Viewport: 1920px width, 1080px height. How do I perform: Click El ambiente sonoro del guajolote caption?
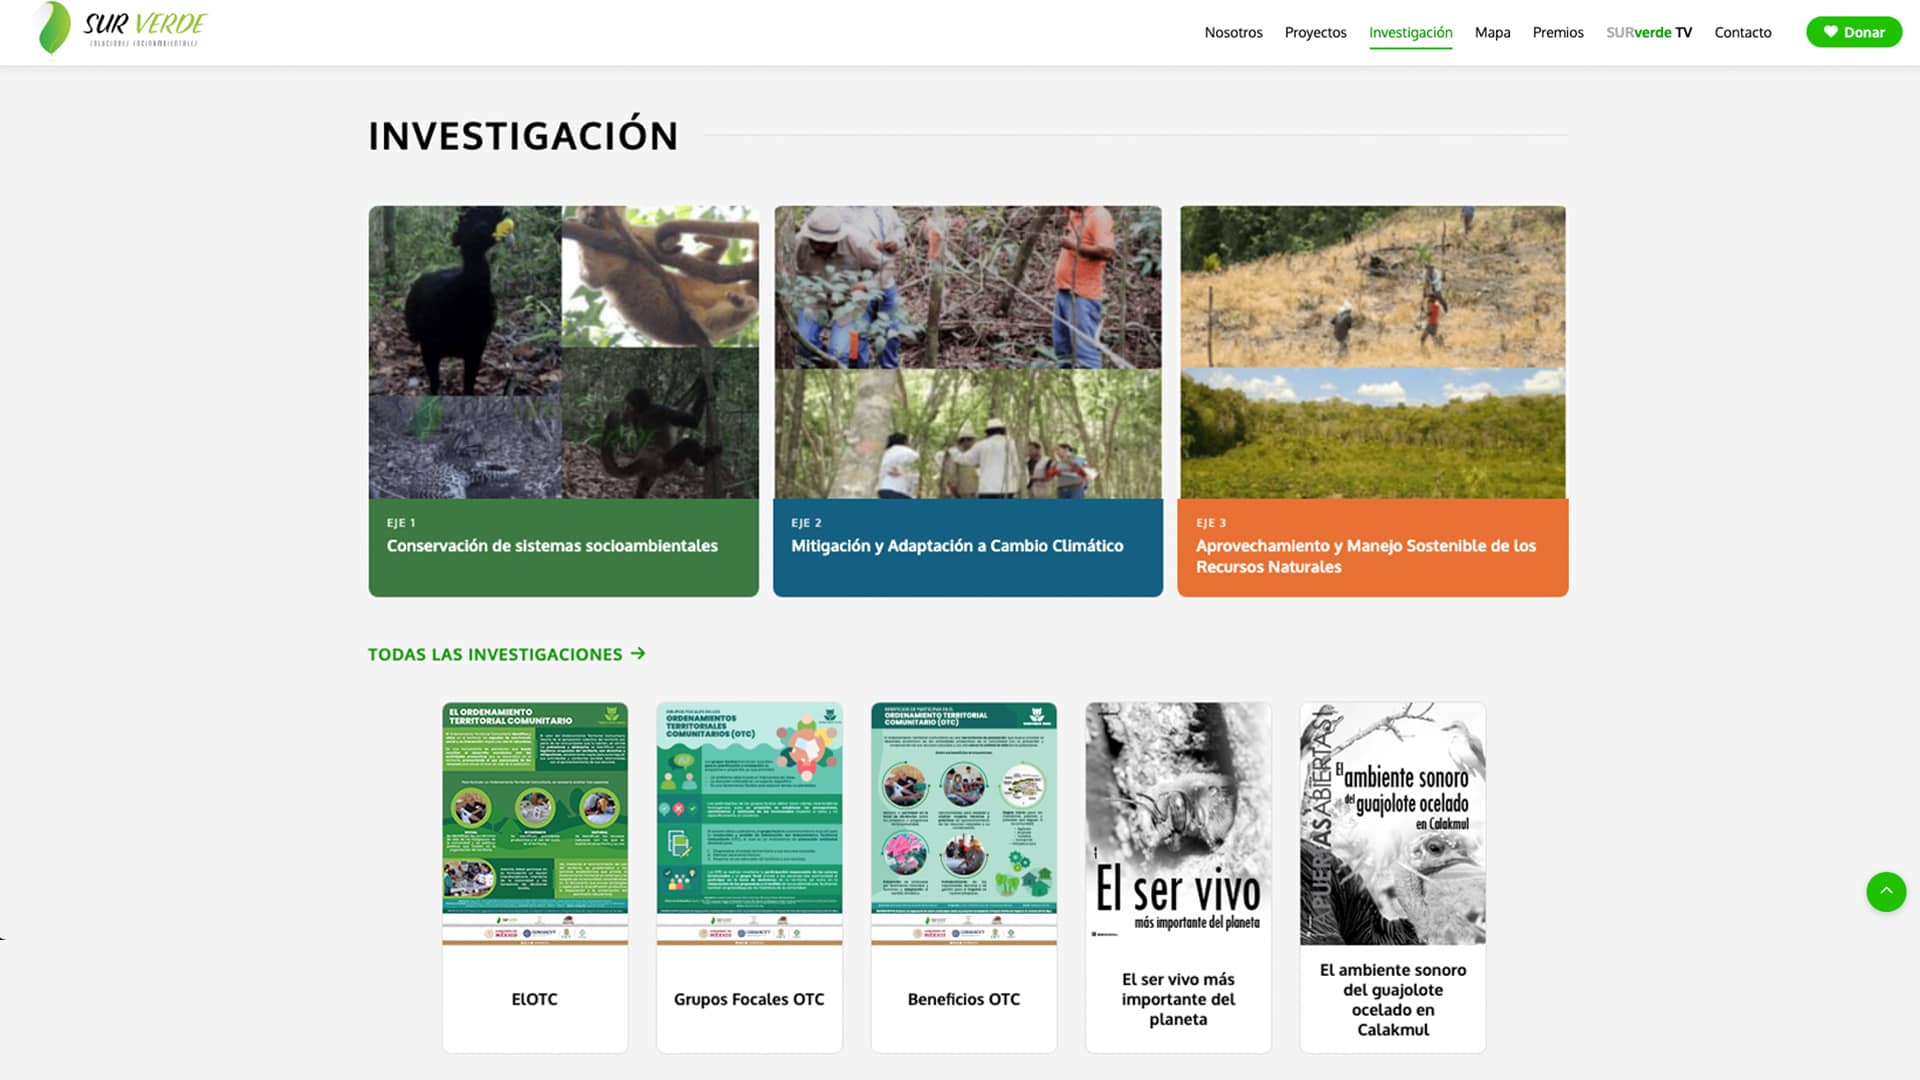[x=1392, y=999]
